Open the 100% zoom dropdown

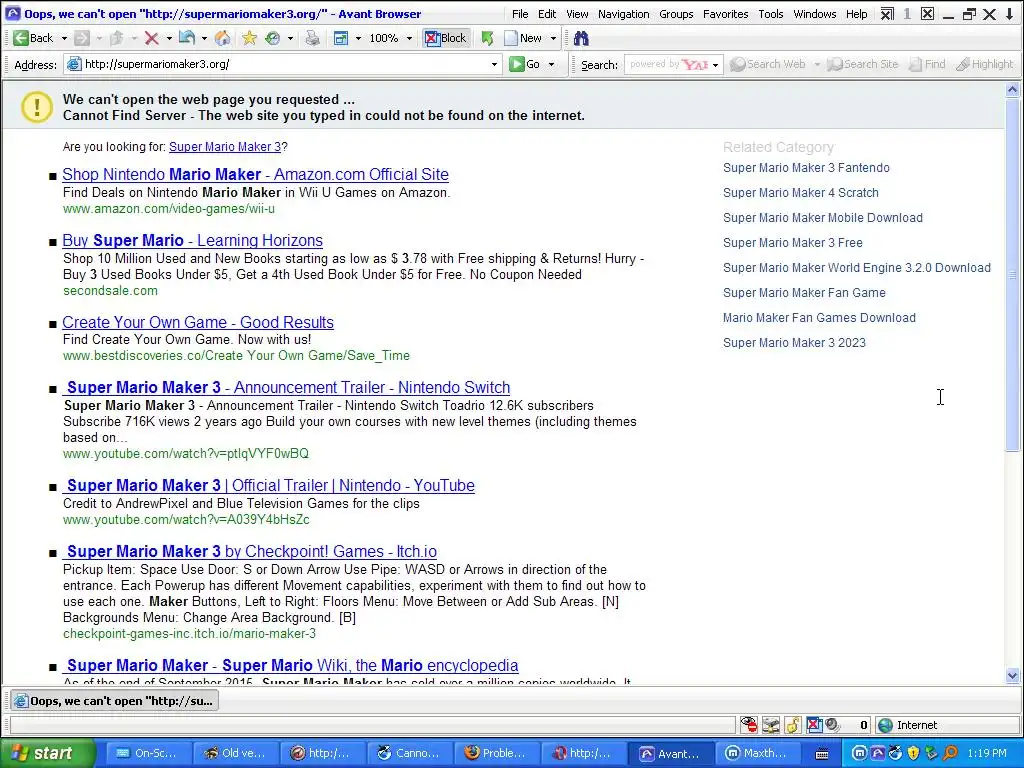click(409, 39)
